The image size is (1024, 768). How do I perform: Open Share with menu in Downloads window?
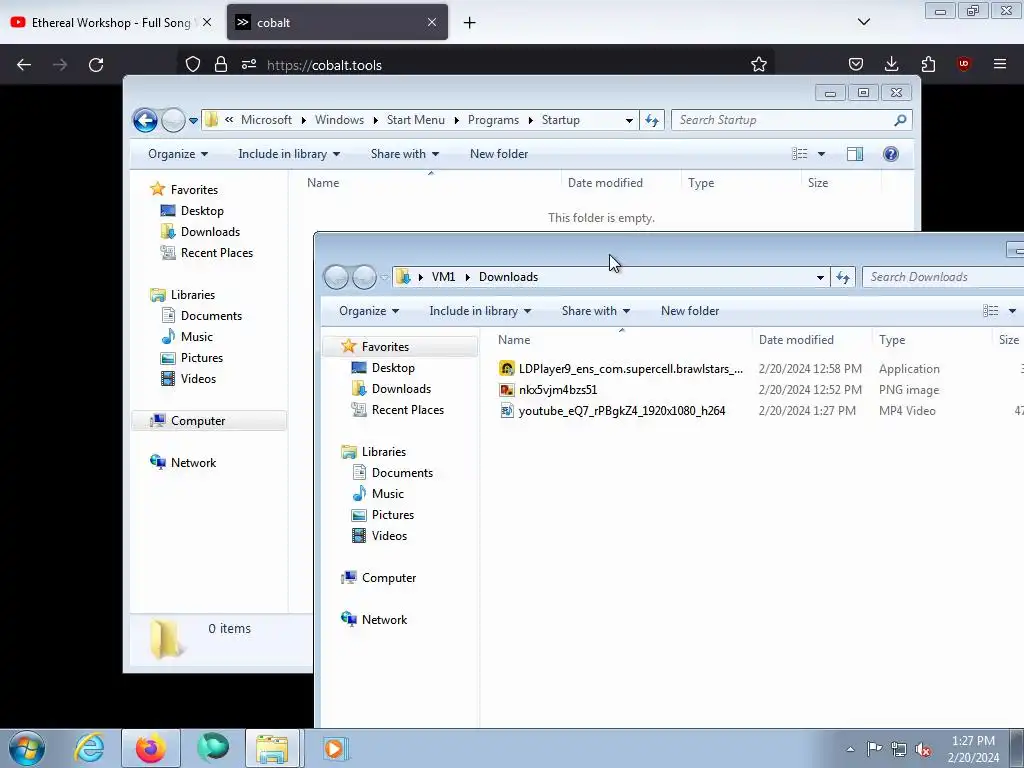[596, 311]
